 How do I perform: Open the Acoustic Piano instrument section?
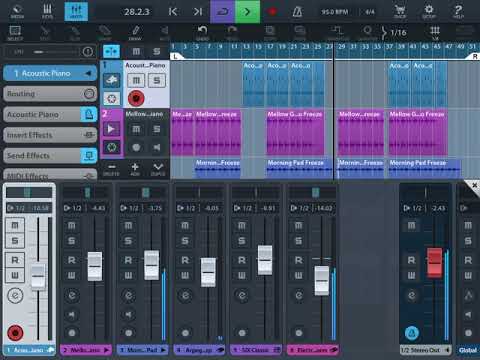[50, 114]
